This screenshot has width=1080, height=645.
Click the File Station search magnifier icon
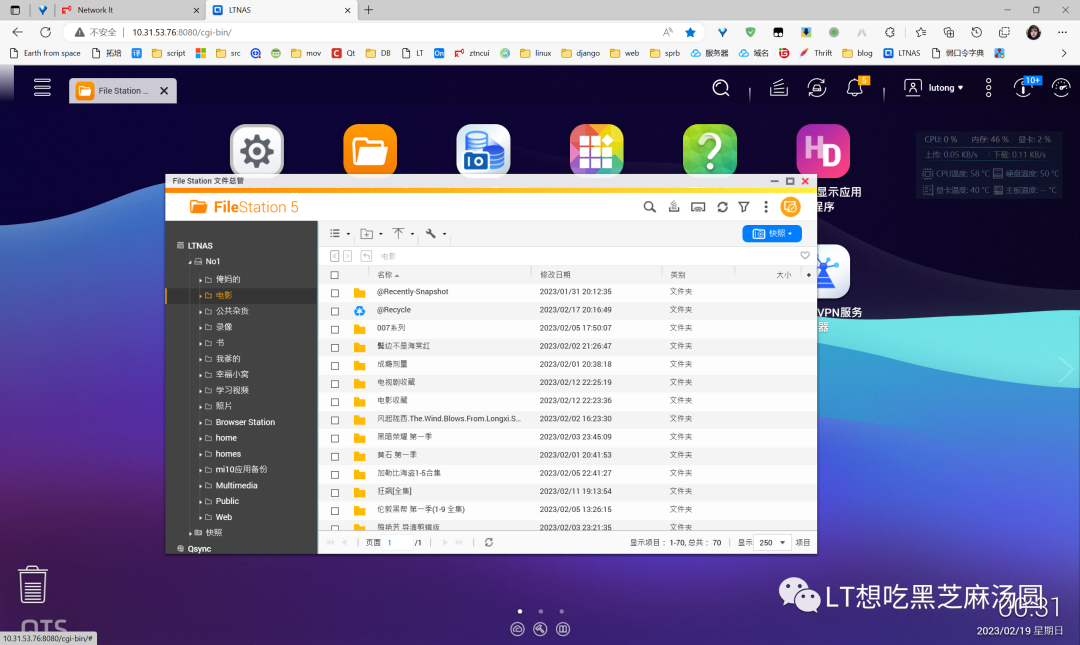pyautogui.click(x=650, y=207)
